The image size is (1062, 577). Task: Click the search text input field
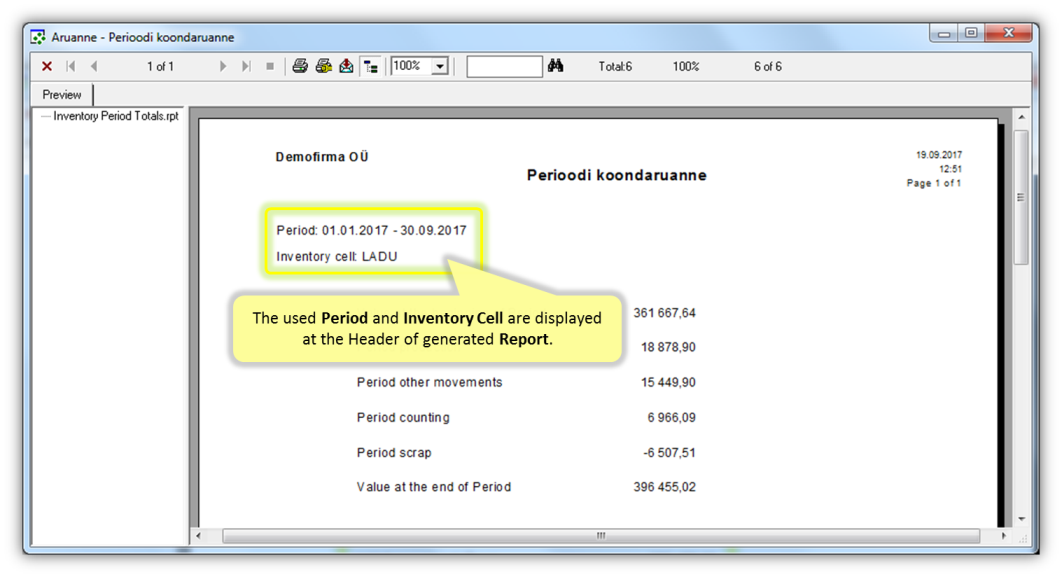pyautogui.click(x=504, y=67)
